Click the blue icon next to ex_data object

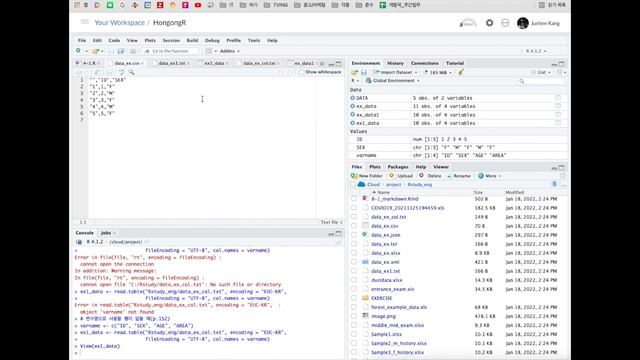(353, 106)
